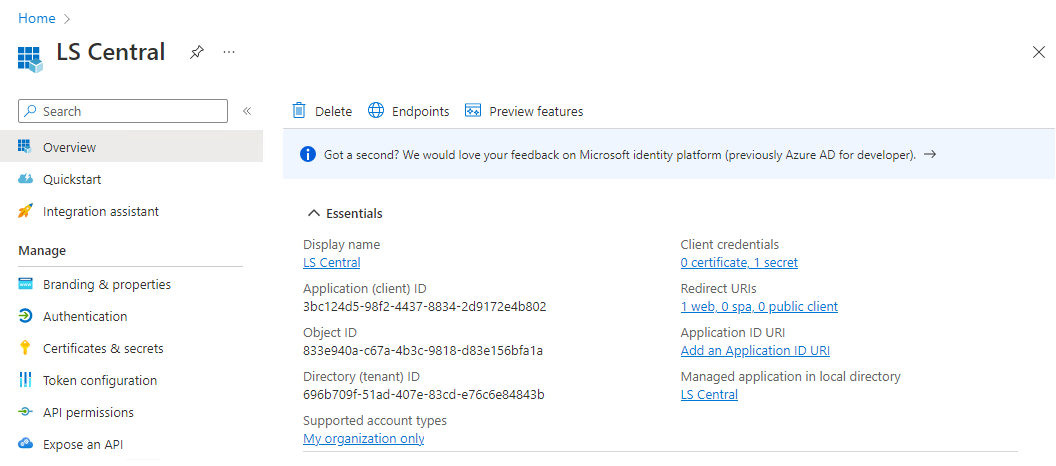The height and width of the screenshot is (466, 1056).
Task: Close the LS Central pane
Action: coord(1038,52)
